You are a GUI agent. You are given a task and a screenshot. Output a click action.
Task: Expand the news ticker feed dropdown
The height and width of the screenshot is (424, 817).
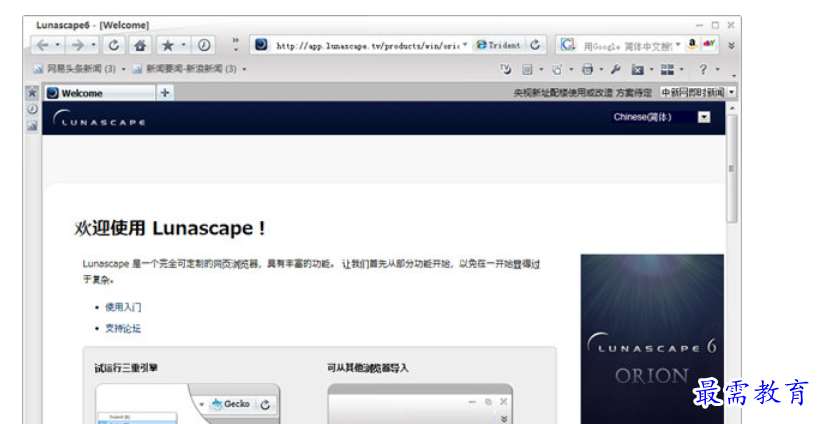click(x=732, y=92)
